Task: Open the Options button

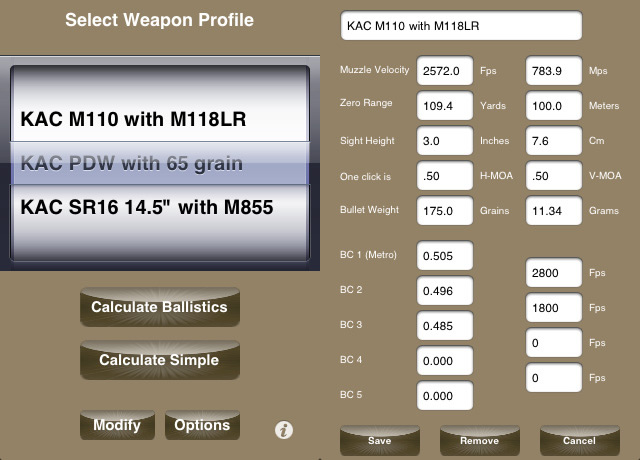Action: (x=202, y=425)
